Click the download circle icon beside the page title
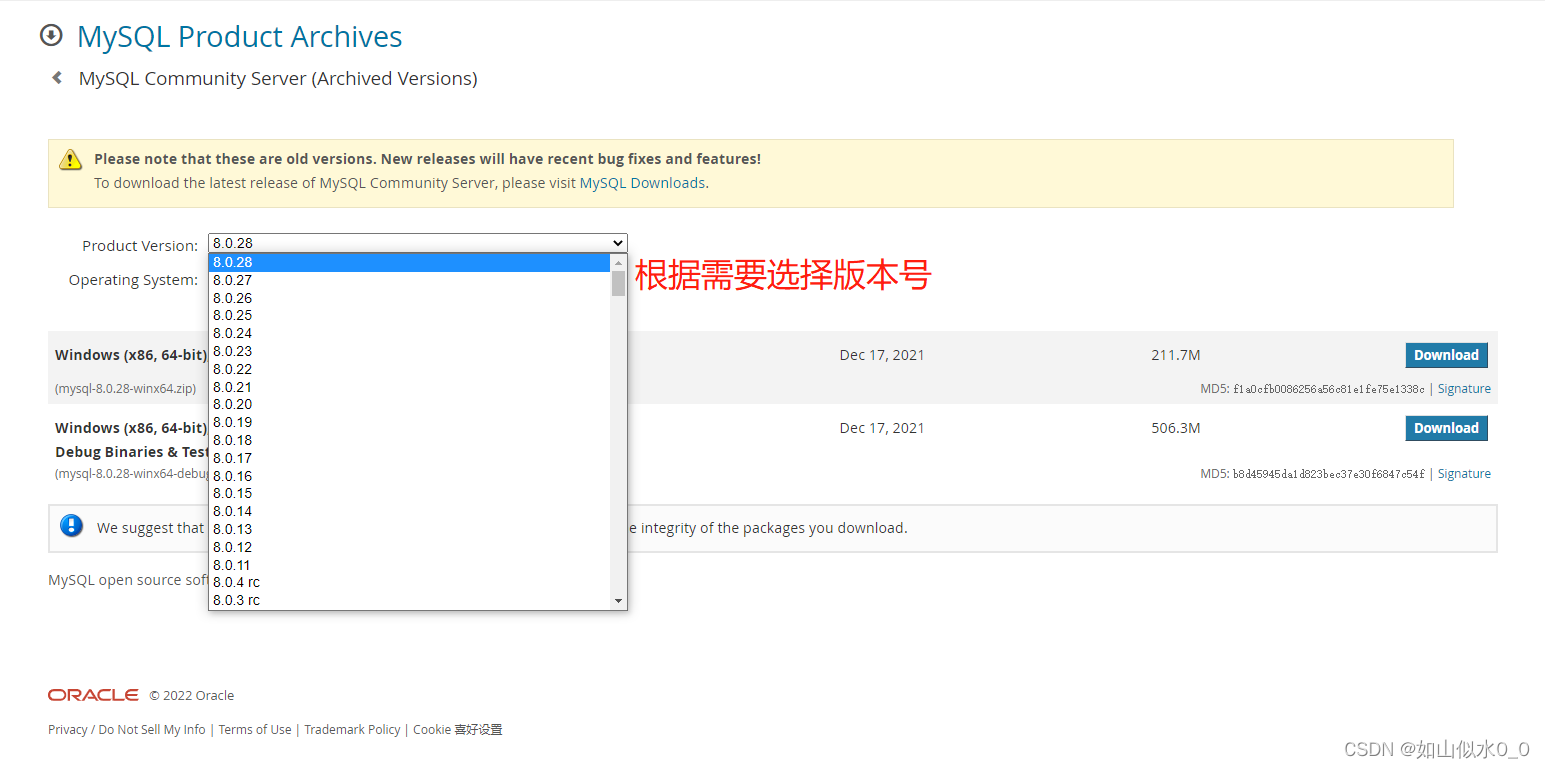The height and width of the screenshot is (769, 1545). 50,36
